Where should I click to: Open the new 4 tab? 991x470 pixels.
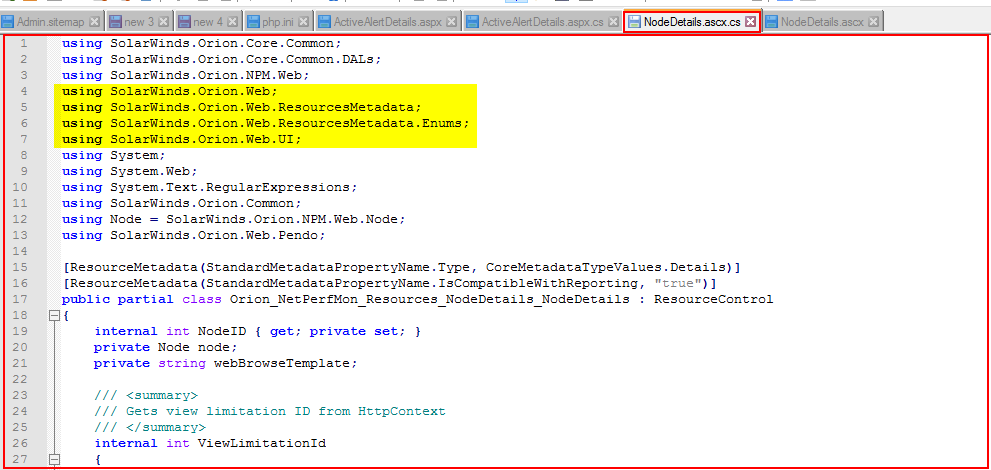pos(207,21)
